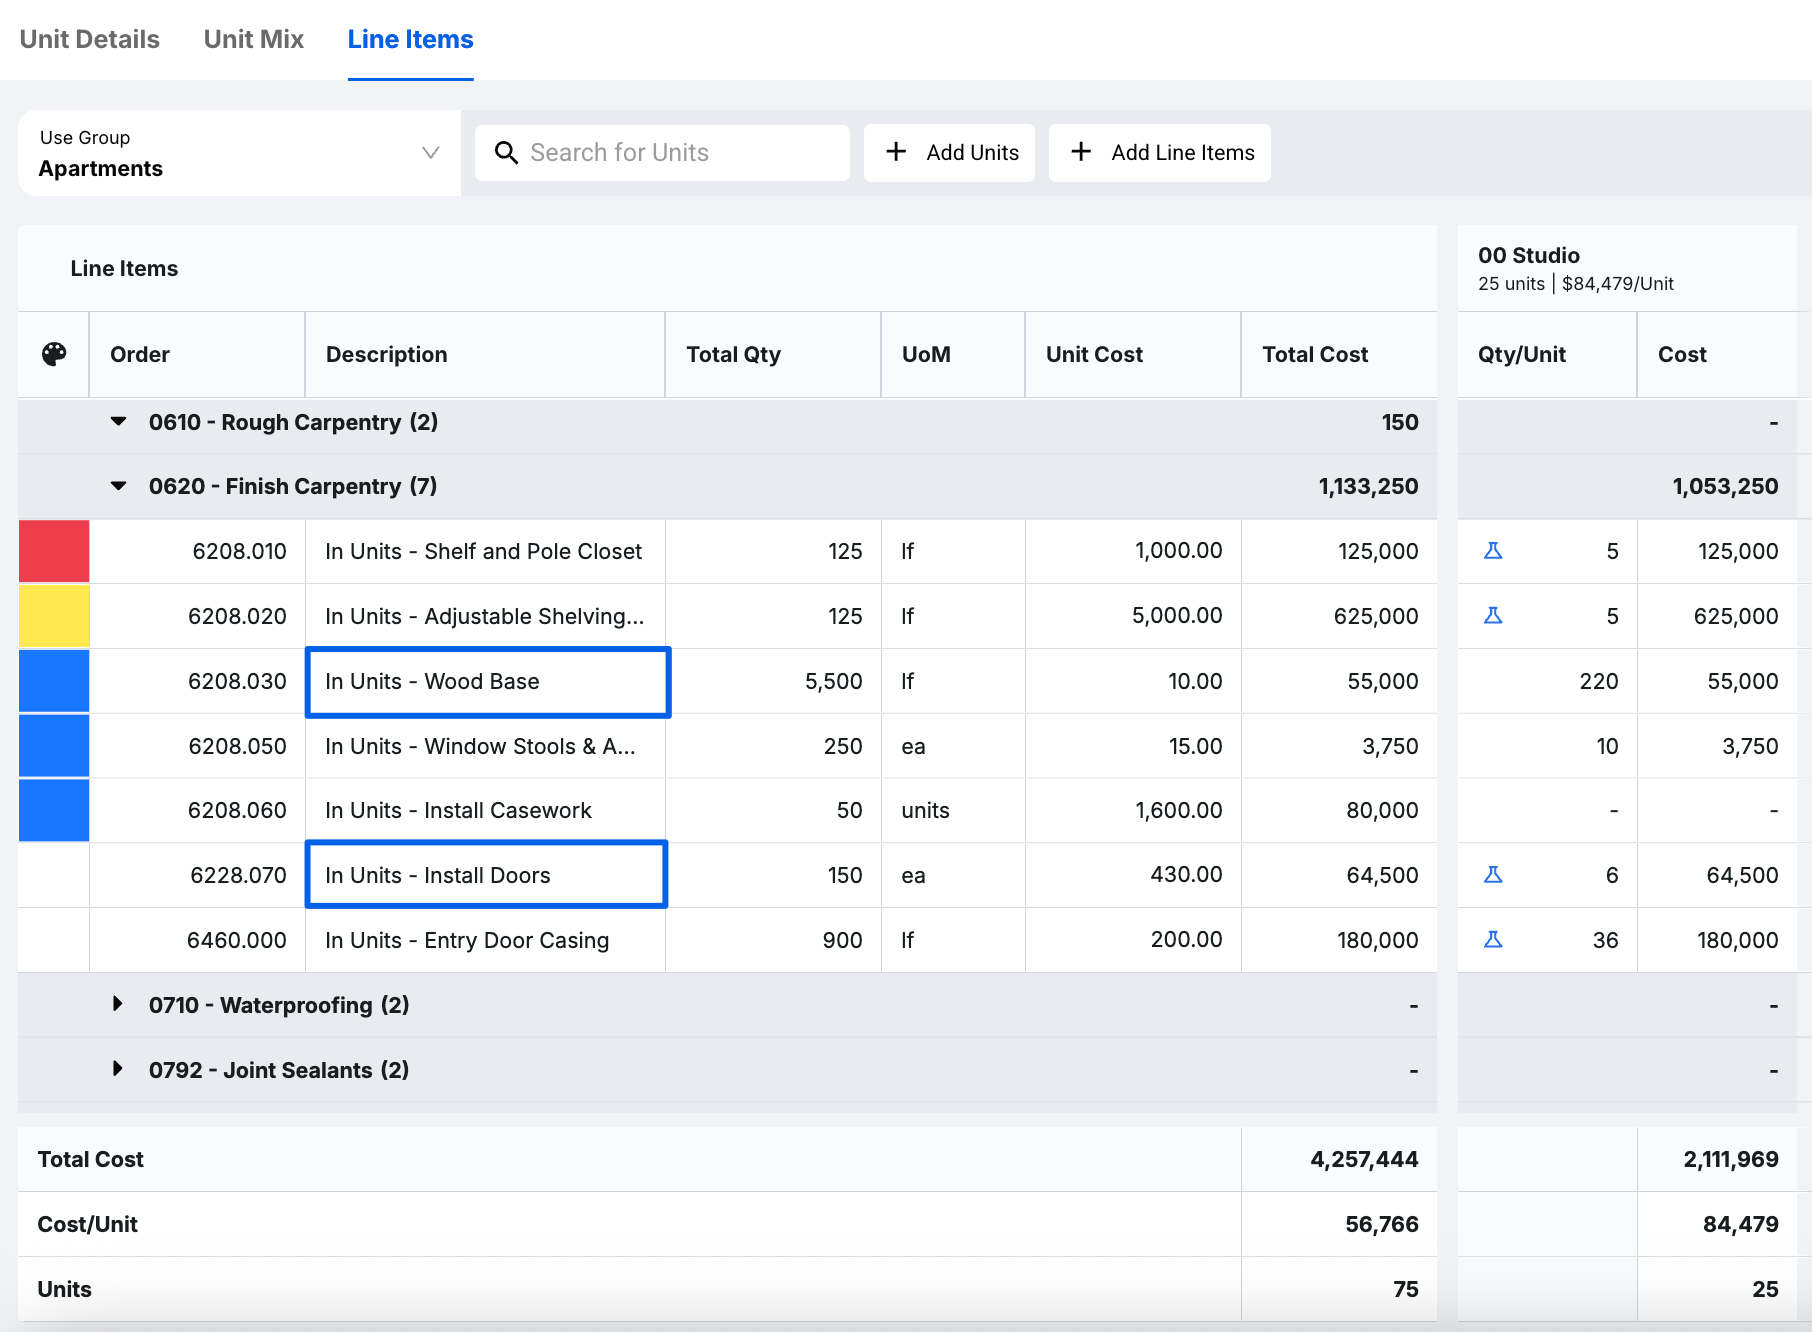Click the plus icon for Add Units

pyautogui.click(x=896, y=152)
